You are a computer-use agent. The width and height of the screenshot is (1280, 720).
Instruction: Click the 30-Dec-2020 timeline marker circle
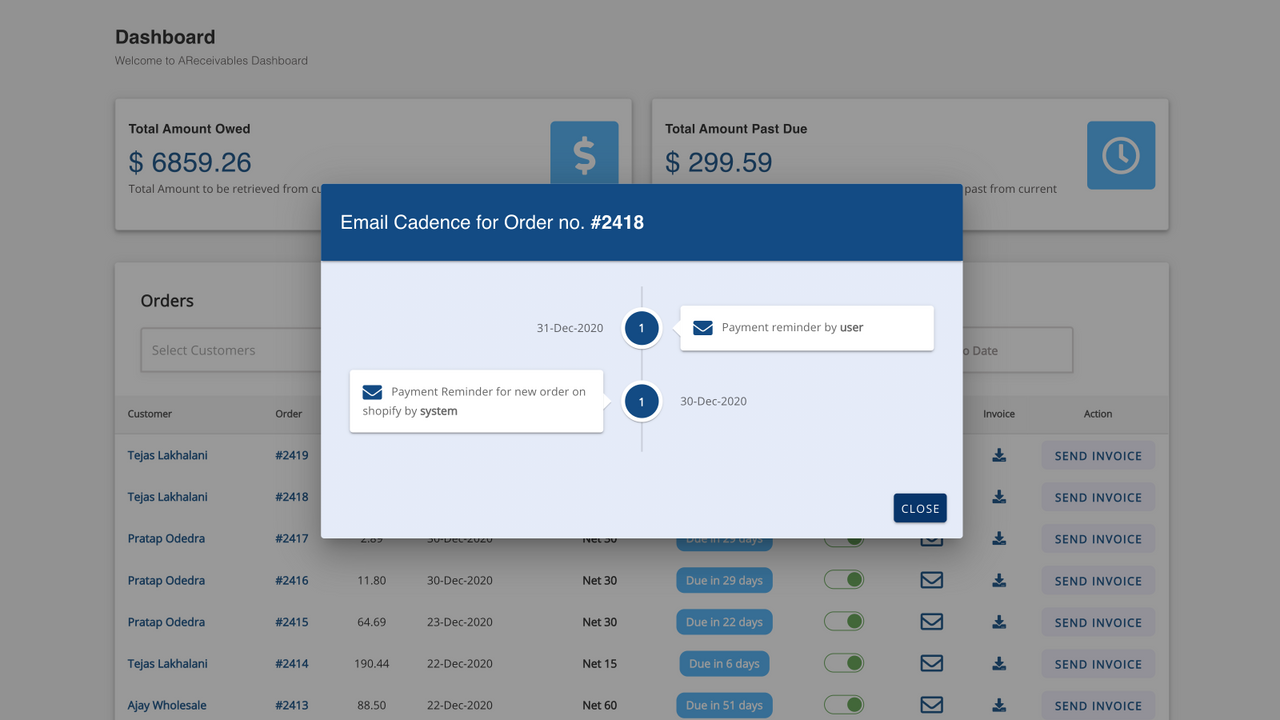coord(641,401)
